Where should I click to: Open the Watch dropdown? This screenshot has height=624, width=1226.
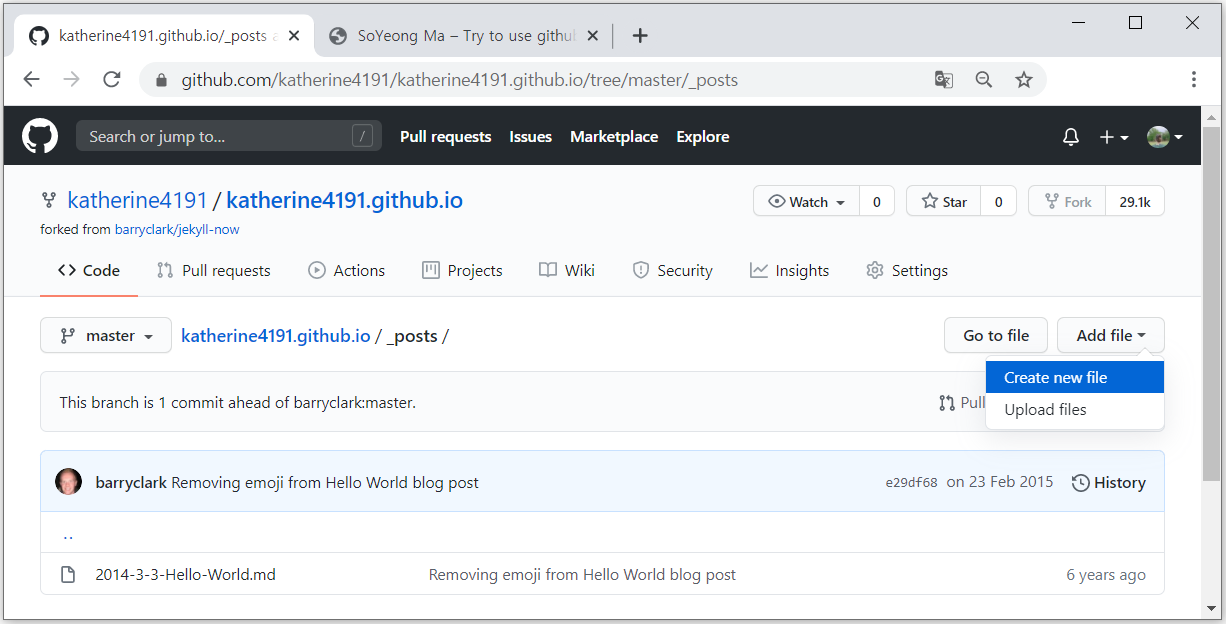pyautogui.click(x=807, y=202)
